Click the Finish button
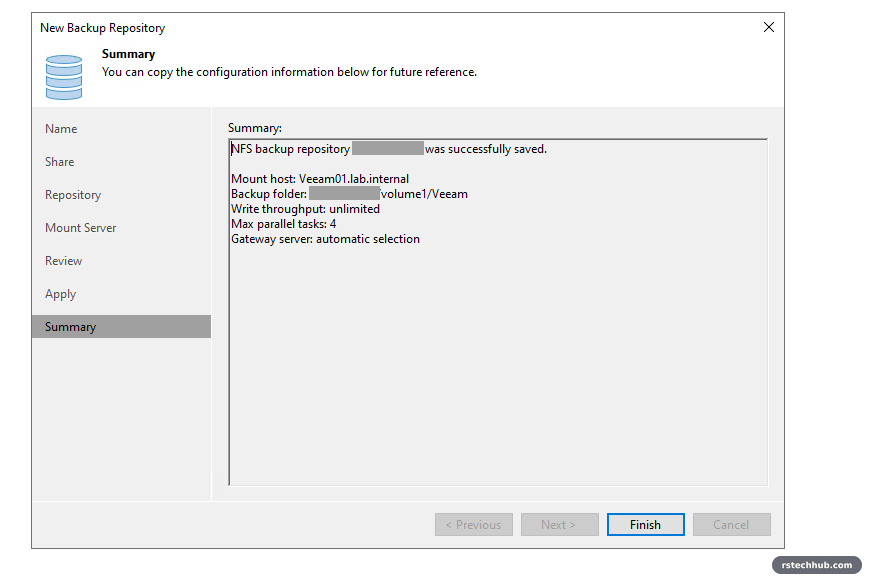 point(645,524)
